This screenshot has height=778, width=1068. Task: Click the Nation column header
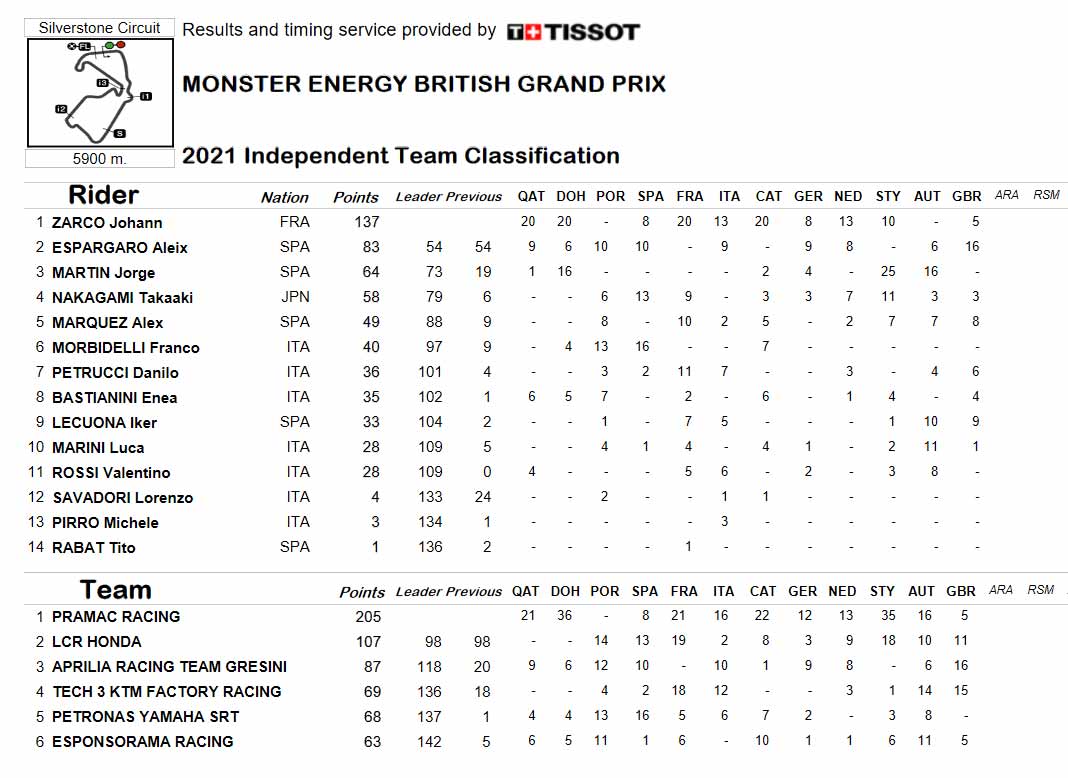285,198
